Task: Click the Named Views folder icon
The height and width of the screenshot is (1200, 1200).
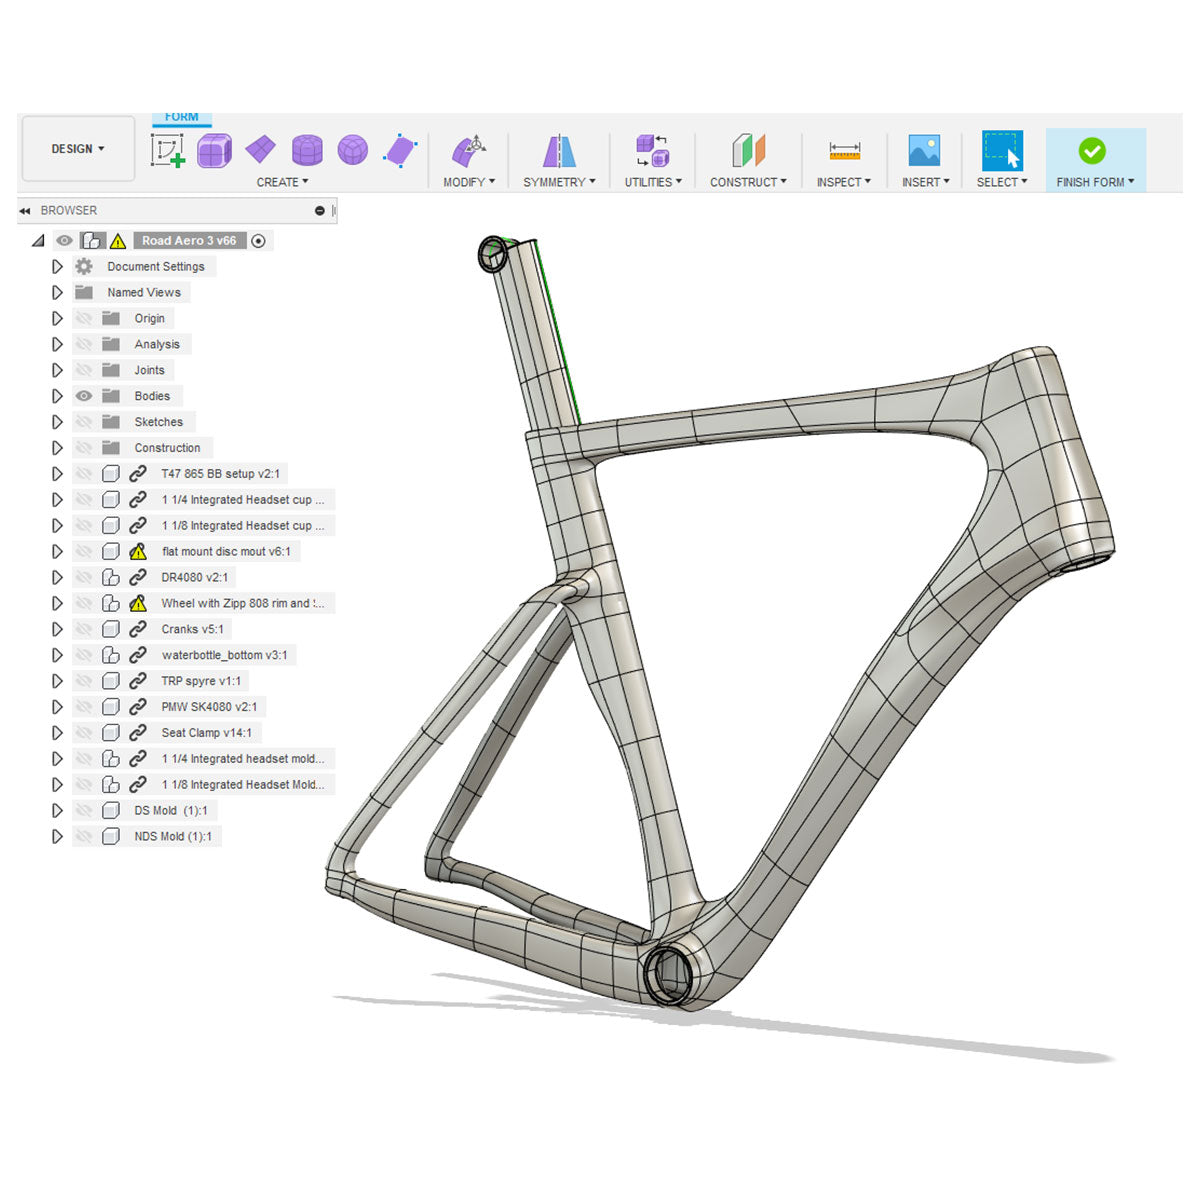Action: pyautogui.click(x=84, y=292)
